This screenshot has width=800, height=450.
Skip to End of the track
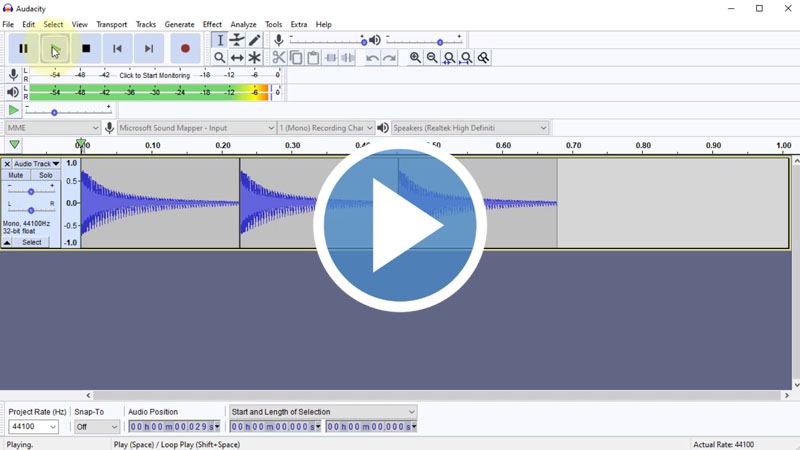point(149,48)
